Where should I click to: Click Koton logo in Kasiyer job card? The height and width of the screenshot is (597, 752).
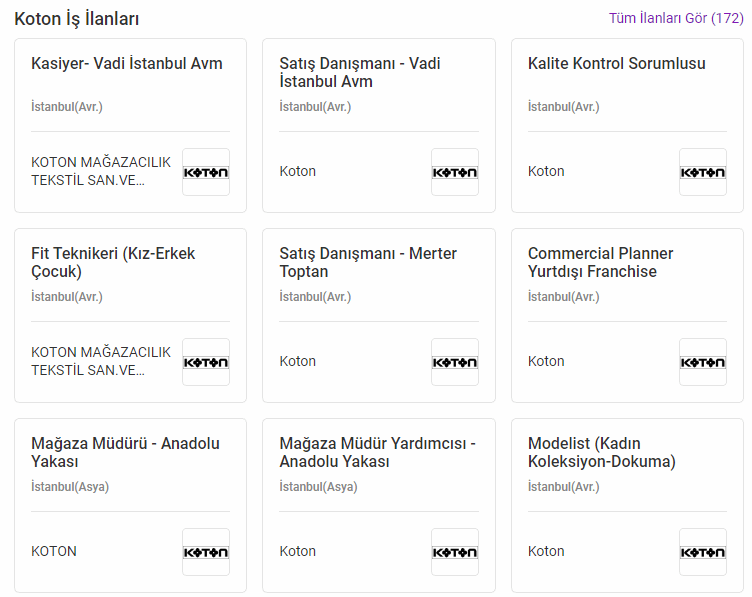pyautogui.click(x=206, y=172)
